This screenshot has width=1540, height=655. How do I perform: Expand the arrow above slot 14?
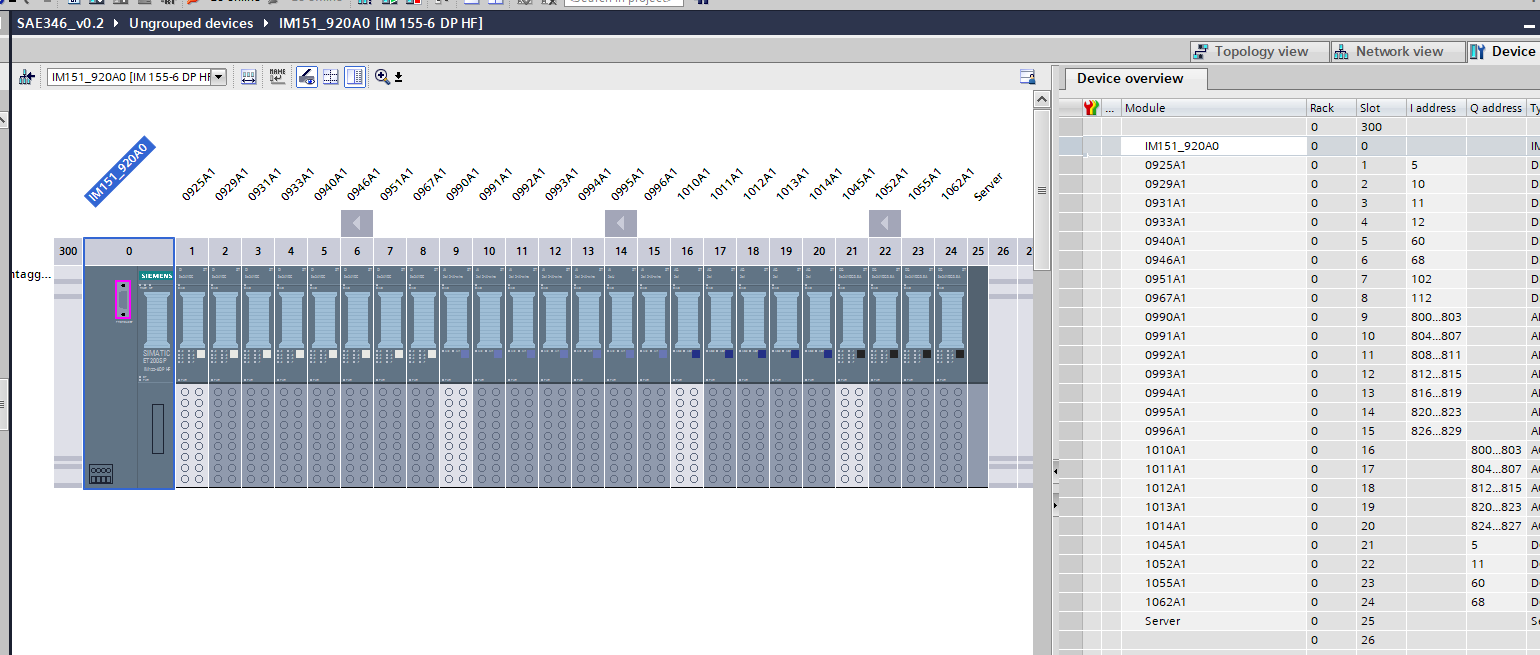(x=621, y=223)
